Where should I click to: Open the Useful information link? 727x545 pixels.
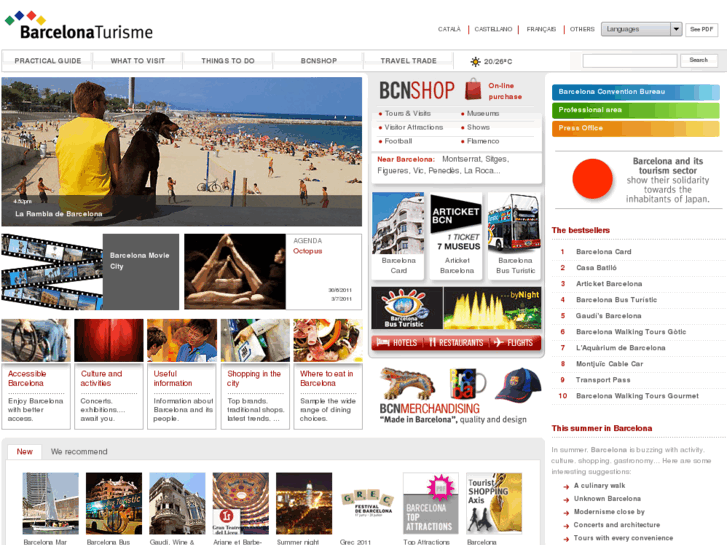point(172,378)
